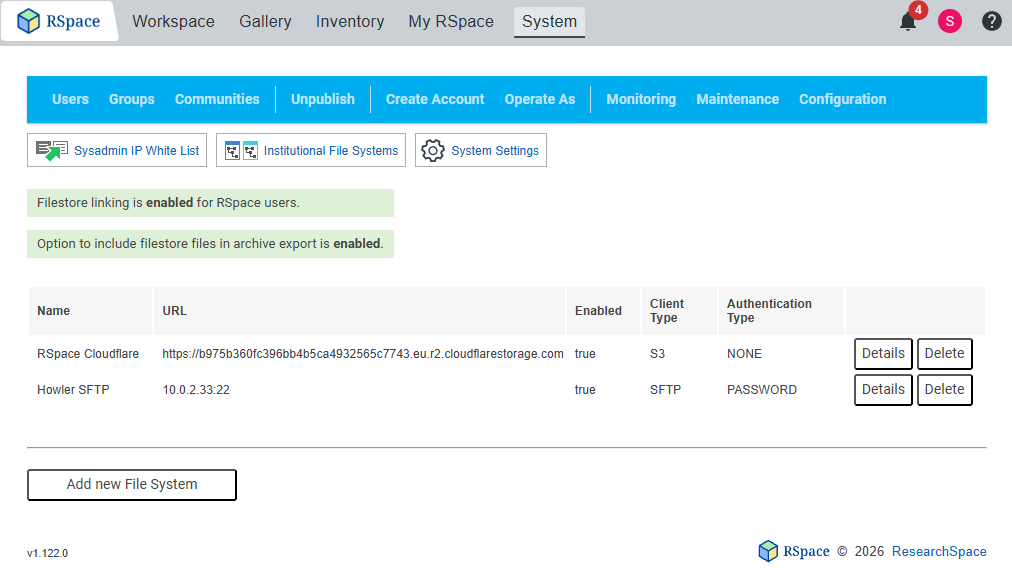Open the My RSpace tab
The width and height of the screenshot is (1012, 568).
[x=451, y=21]
